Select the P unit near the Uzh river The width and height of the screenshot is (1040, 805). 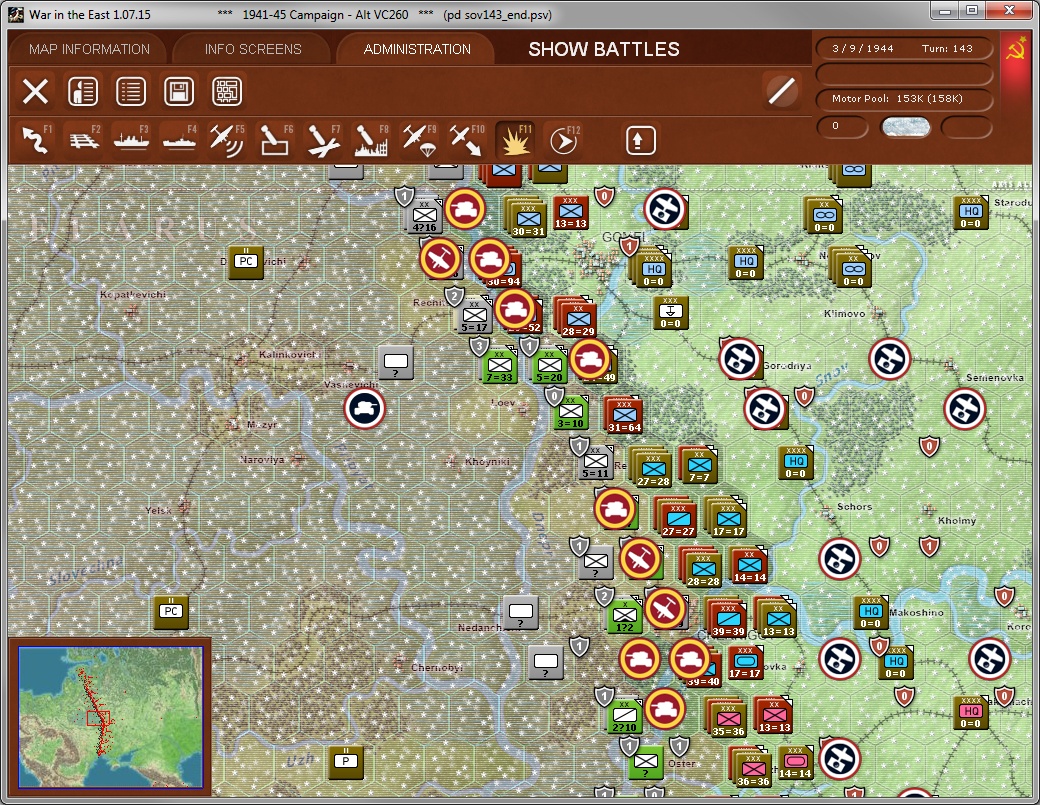click(346, 761)
